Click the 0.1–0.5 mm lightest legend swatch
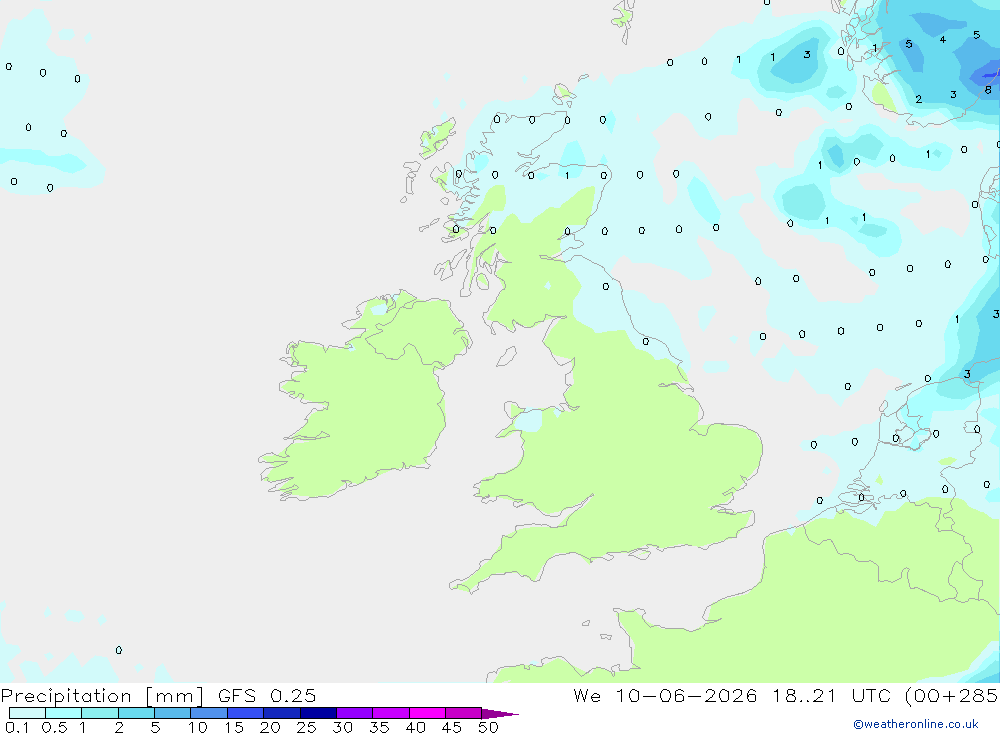Image resolution: width=1000 pixels, height=733 pixels. pyautogui.click(x=27, y=713)
